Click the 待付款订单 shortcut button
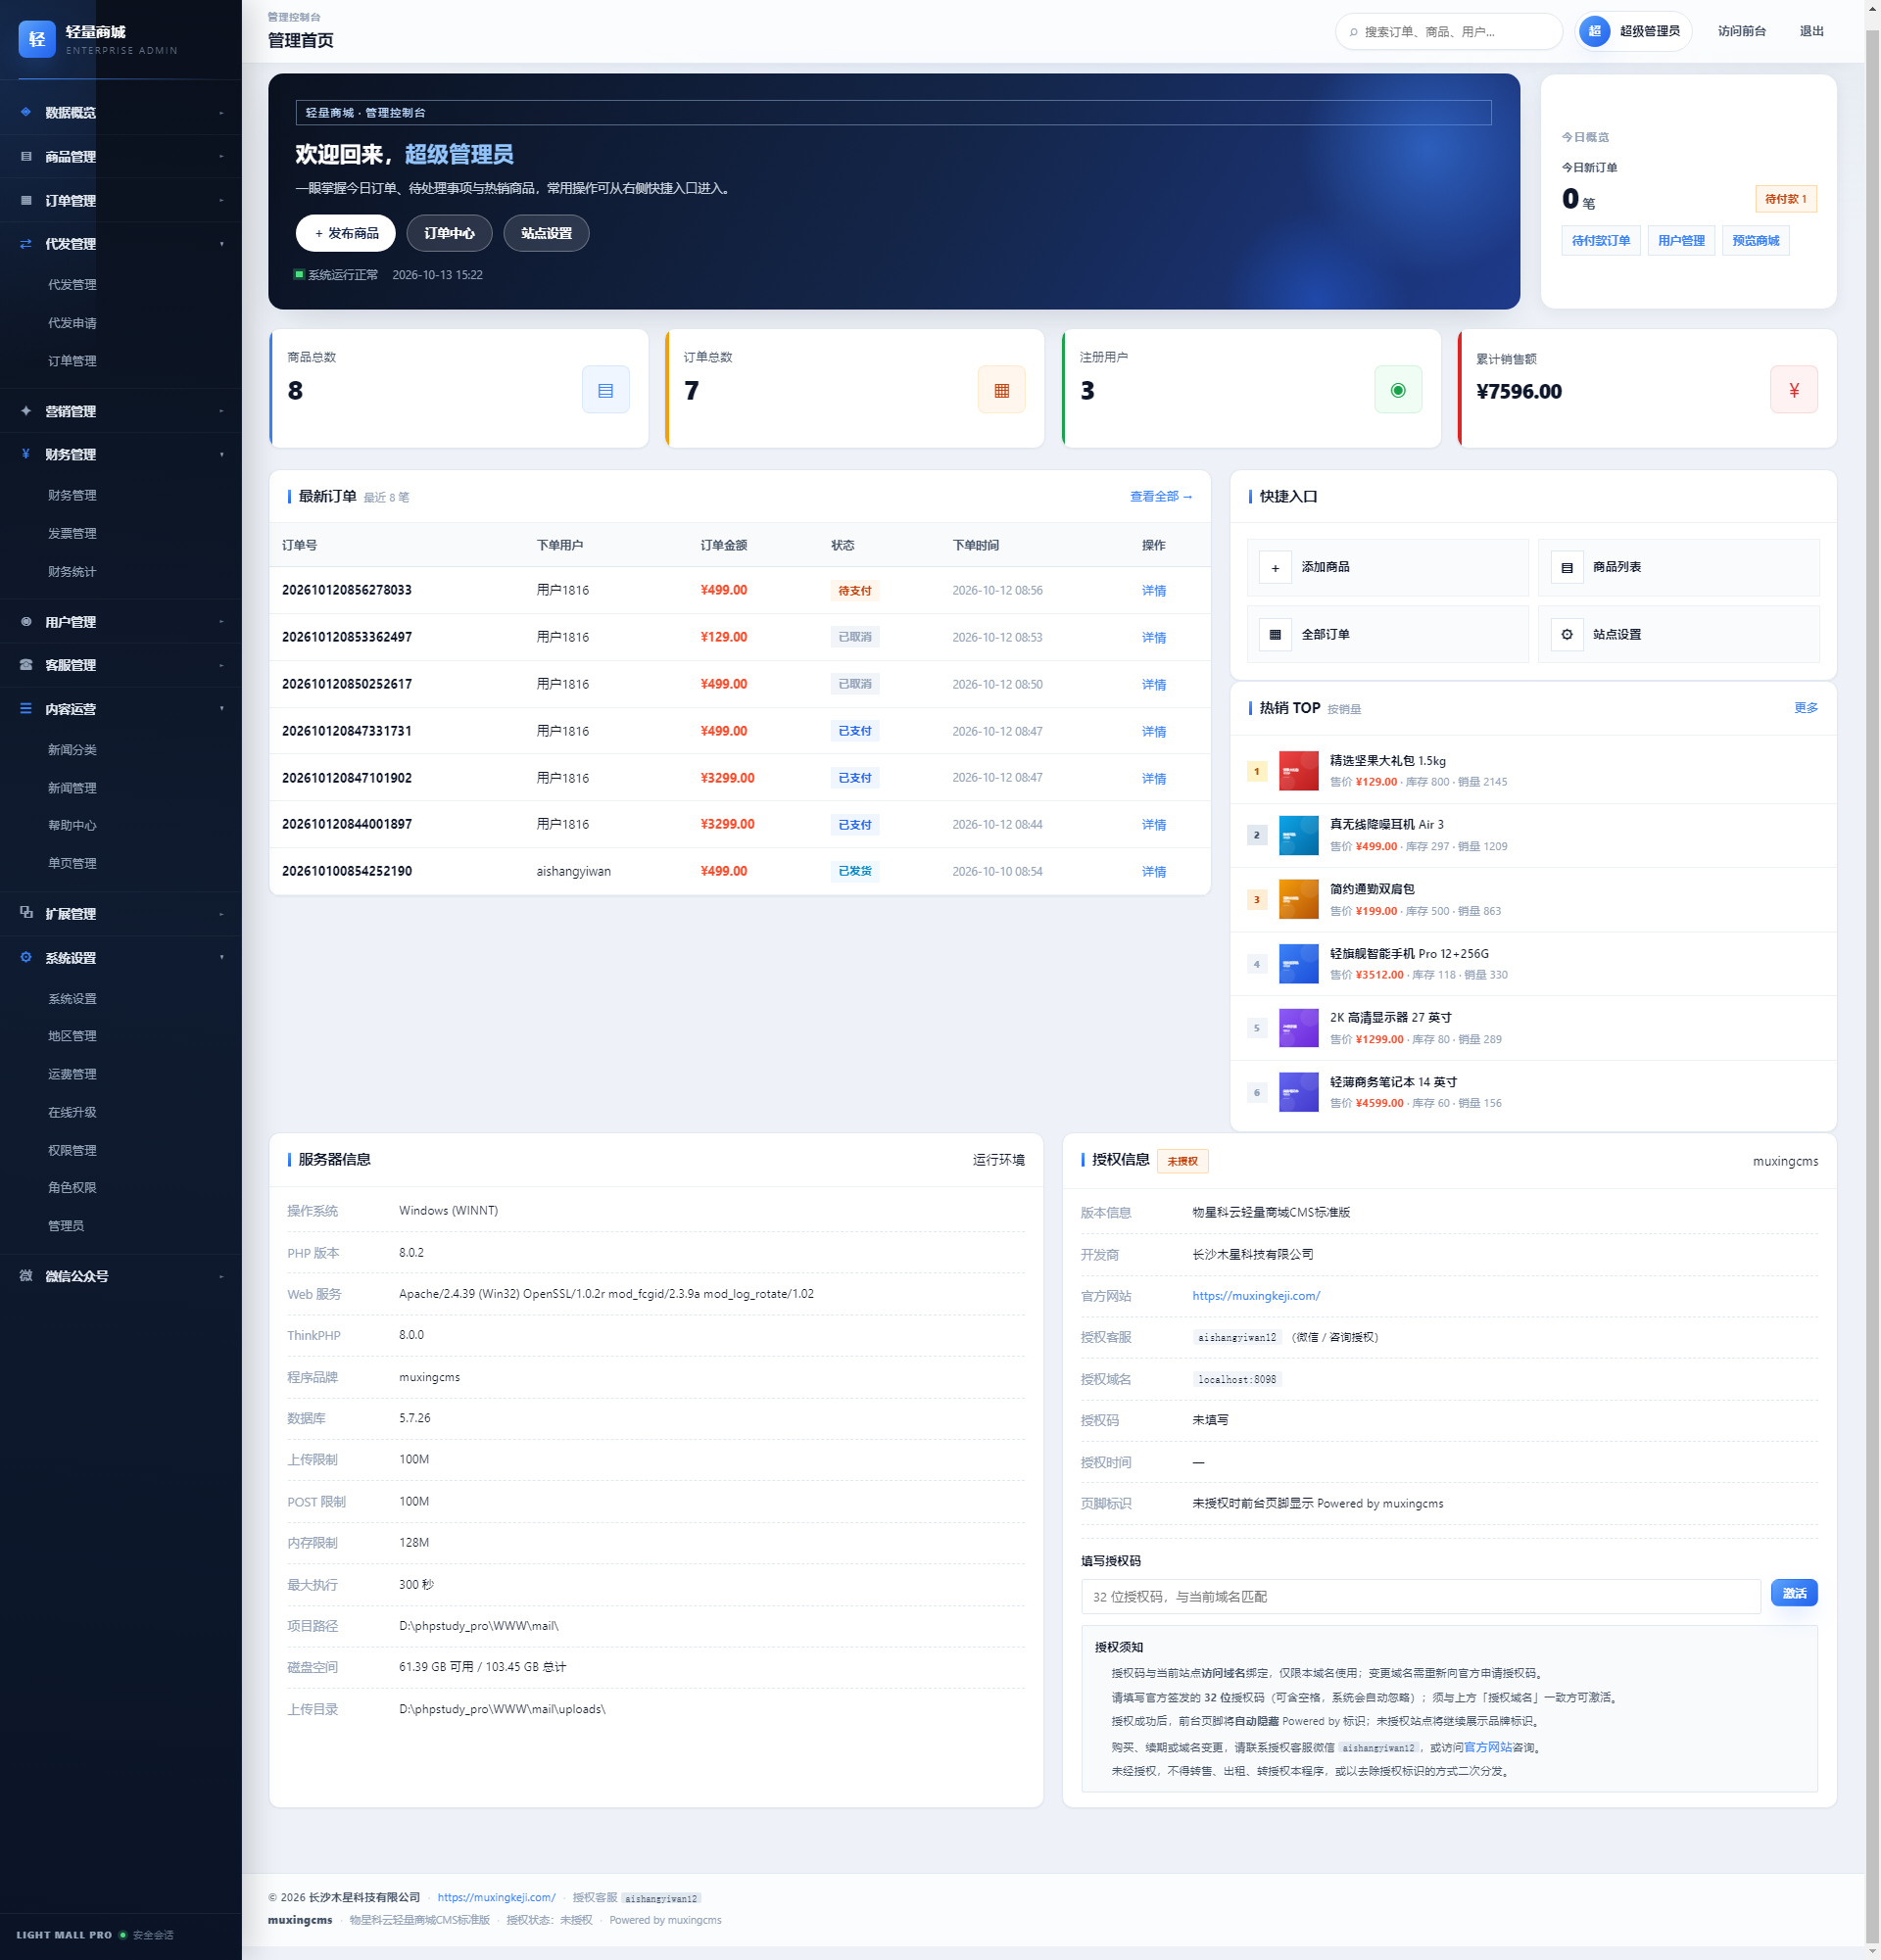This screenshot has width=1881, height=1960. [1601, 241]
